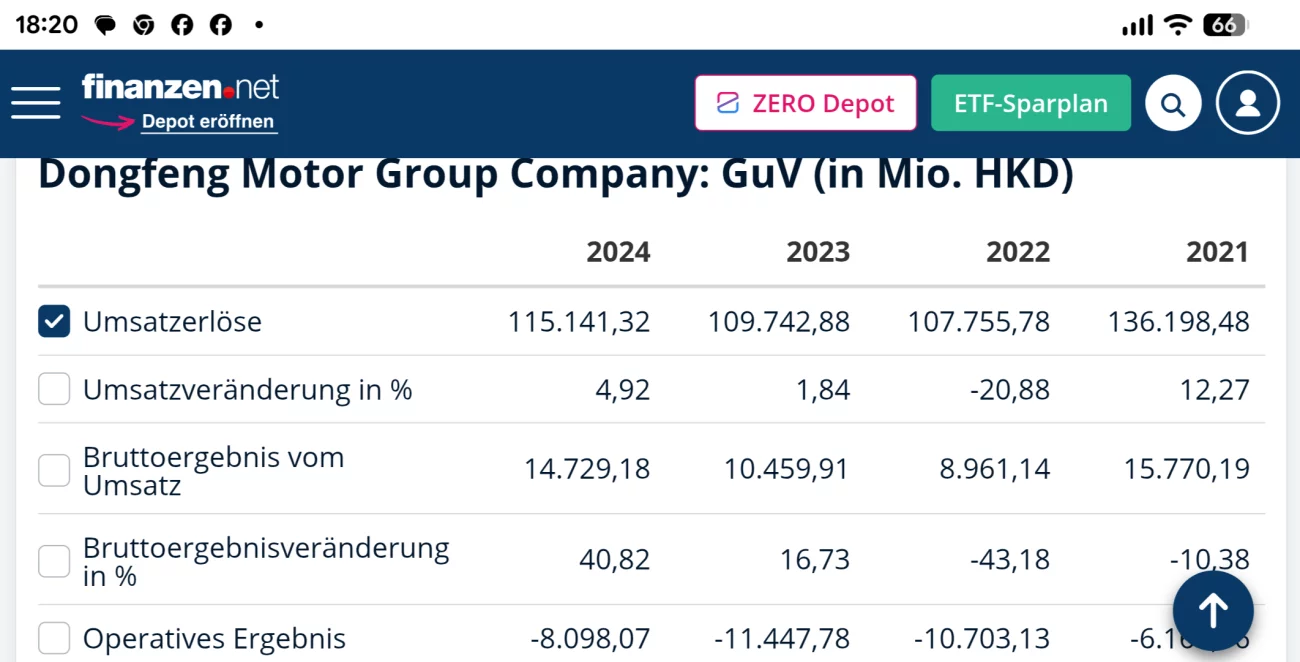Open the ETF-Sparplan button
Viewport: 1300px width, 662px height.
tap(1031, 103)
